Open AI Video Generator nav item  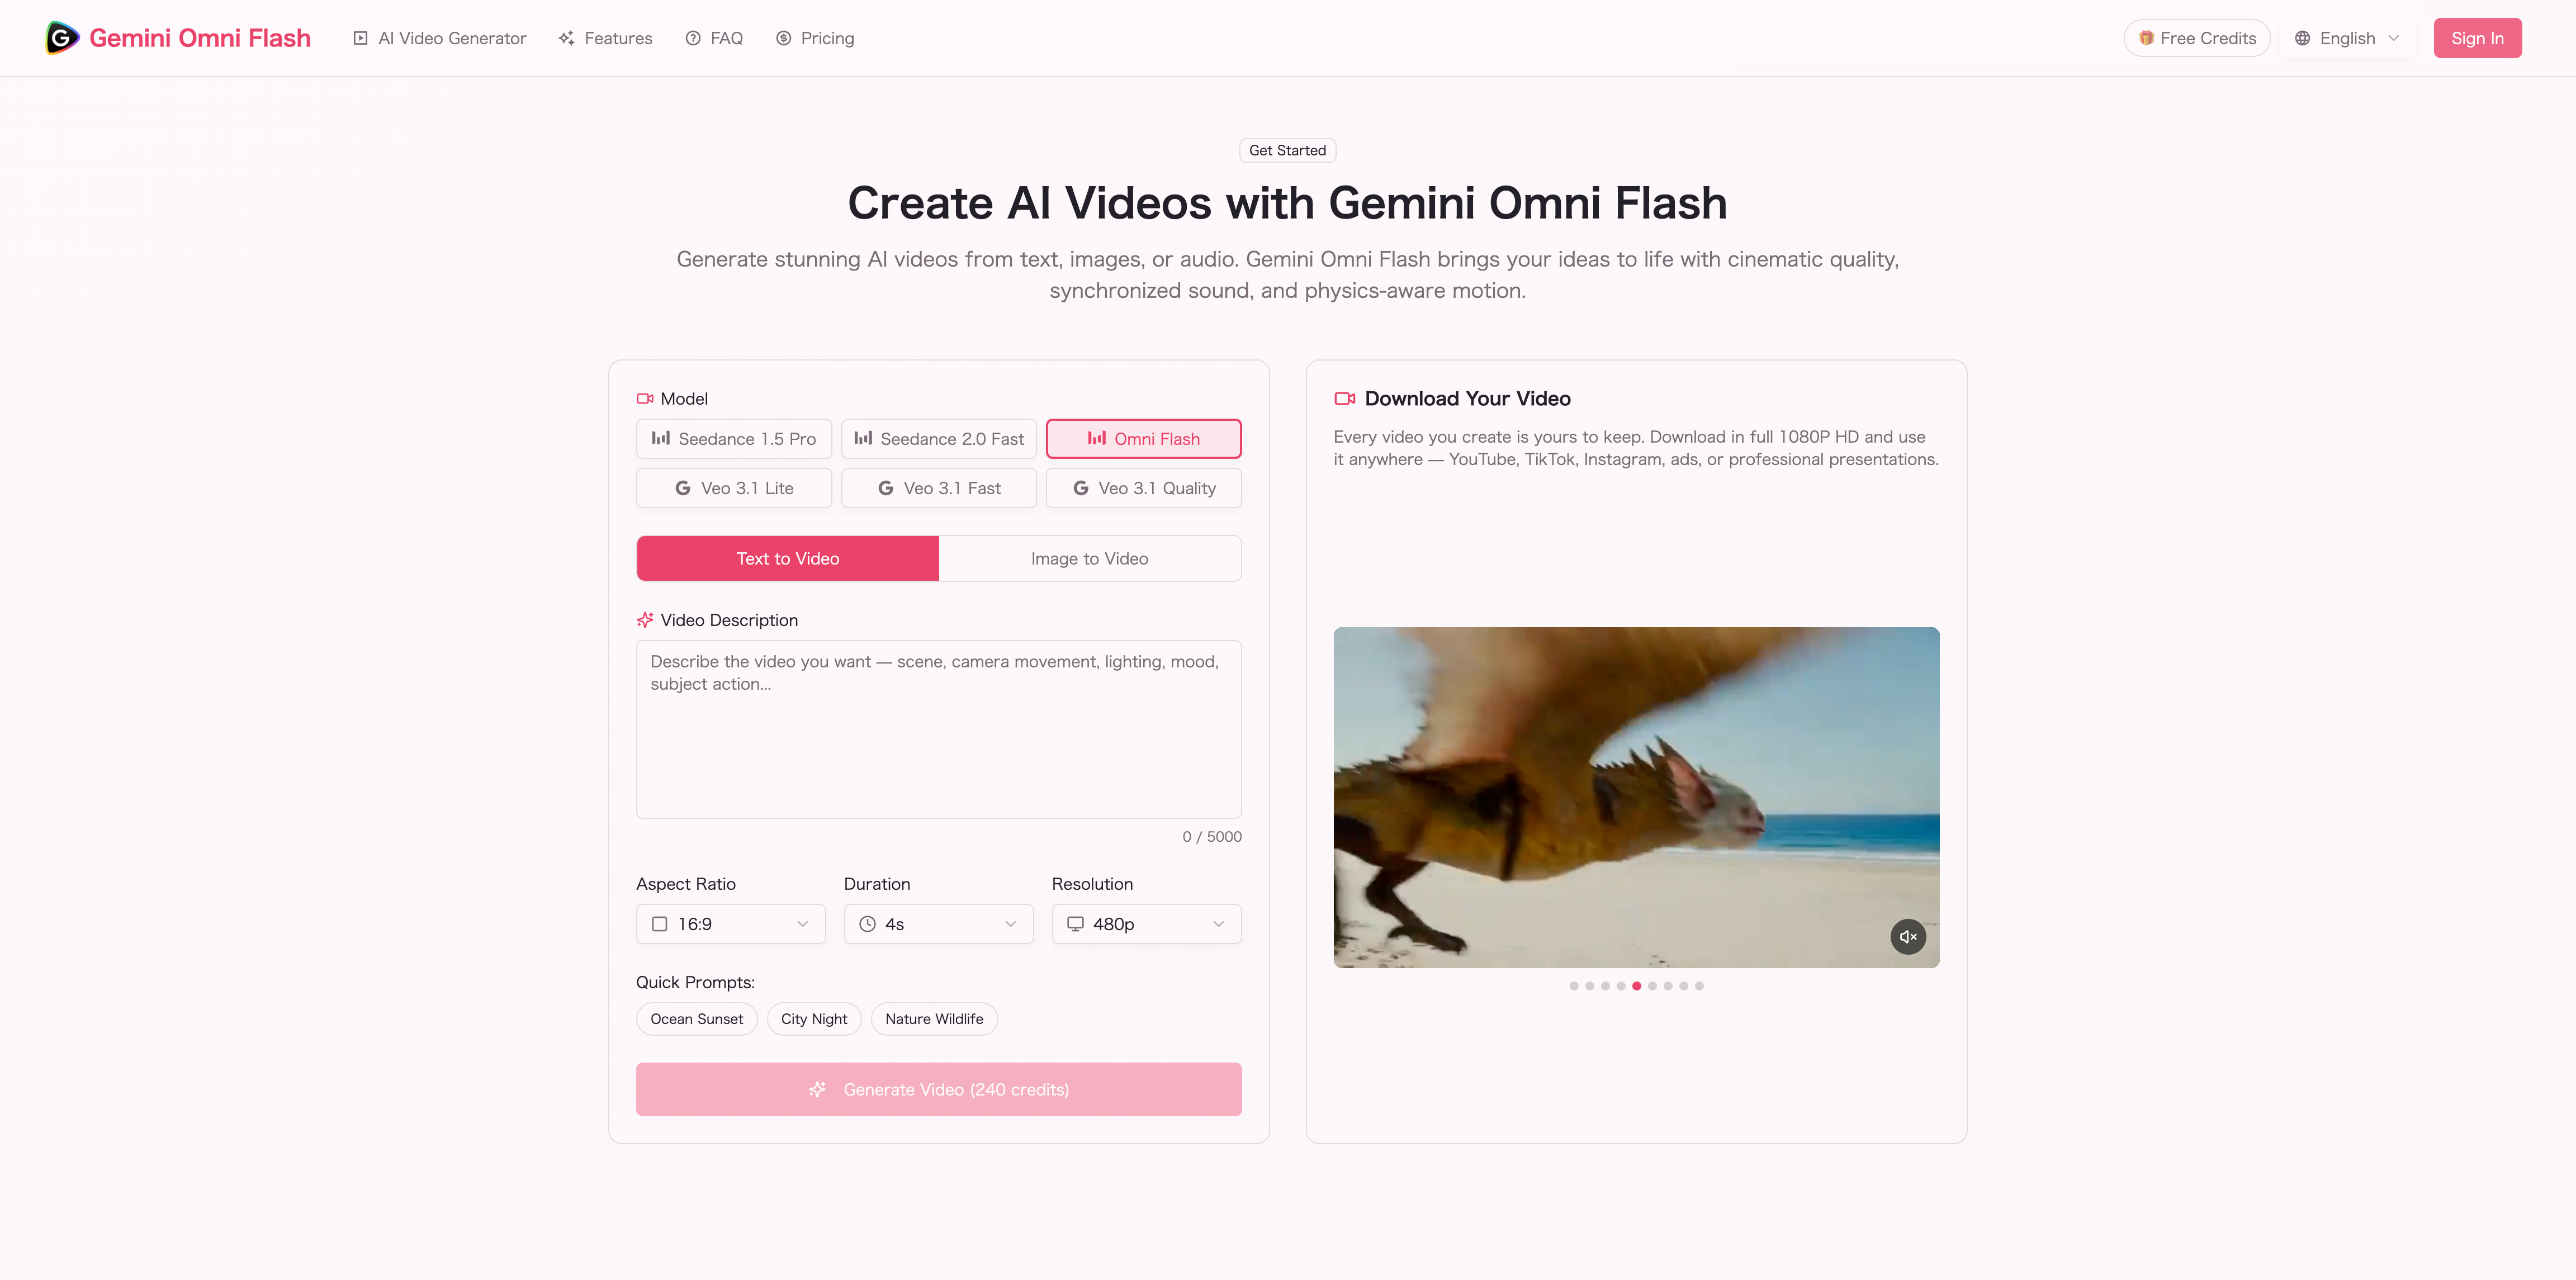[439, 38]
